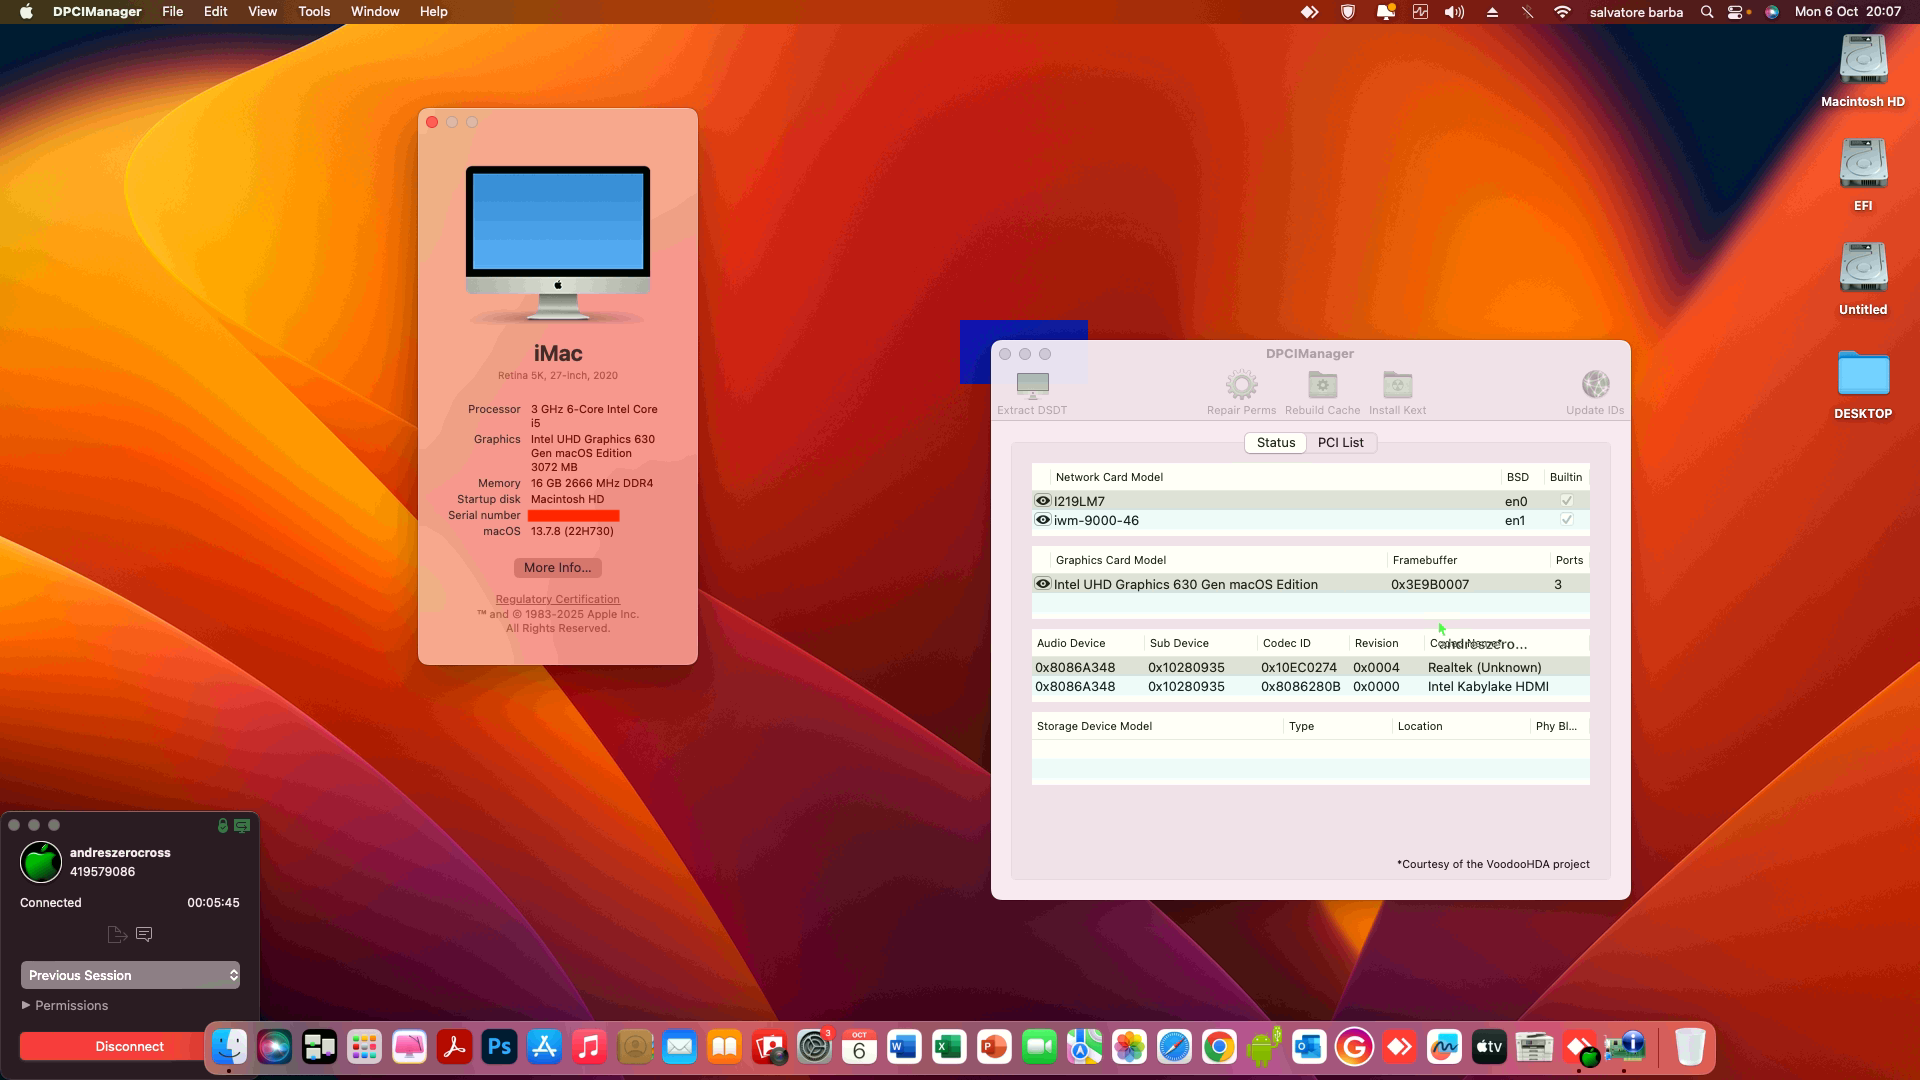Image resolution: width=1920 pixels, height=1080 pixels.
Task: Open the chat icon in AnyDesk panel
Action: tap(144, 934)
